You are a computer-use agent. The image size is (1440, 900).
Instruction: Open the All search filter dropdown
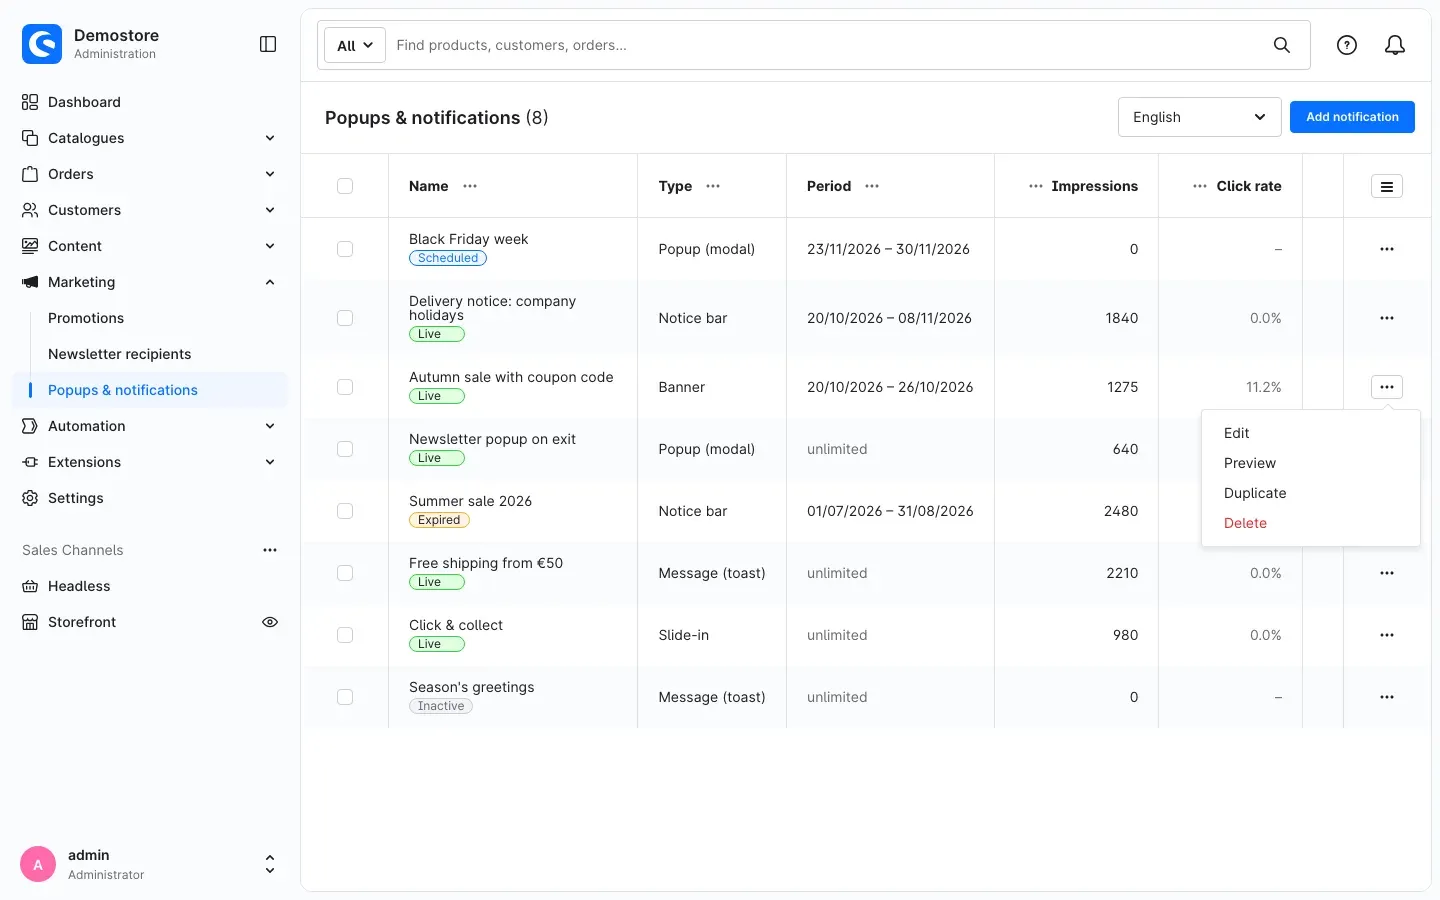point(355,45)
